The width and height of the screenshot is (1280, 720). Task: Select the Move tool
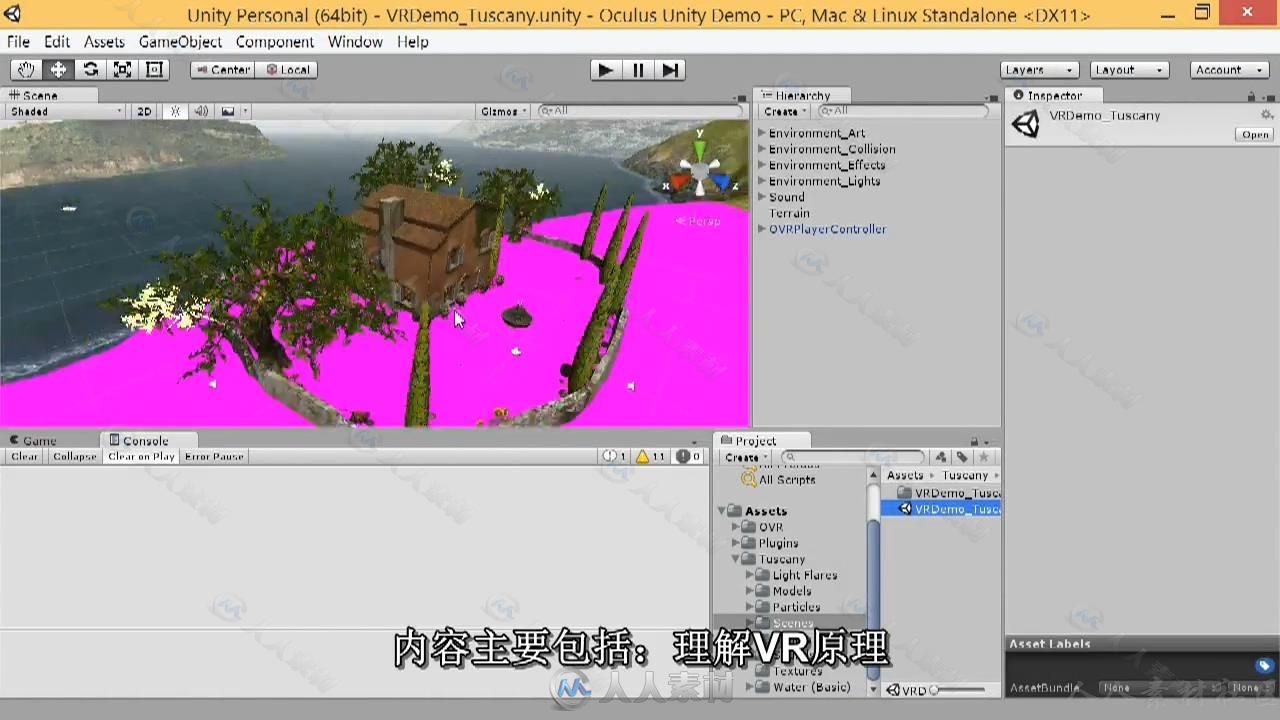coord(58,69)
